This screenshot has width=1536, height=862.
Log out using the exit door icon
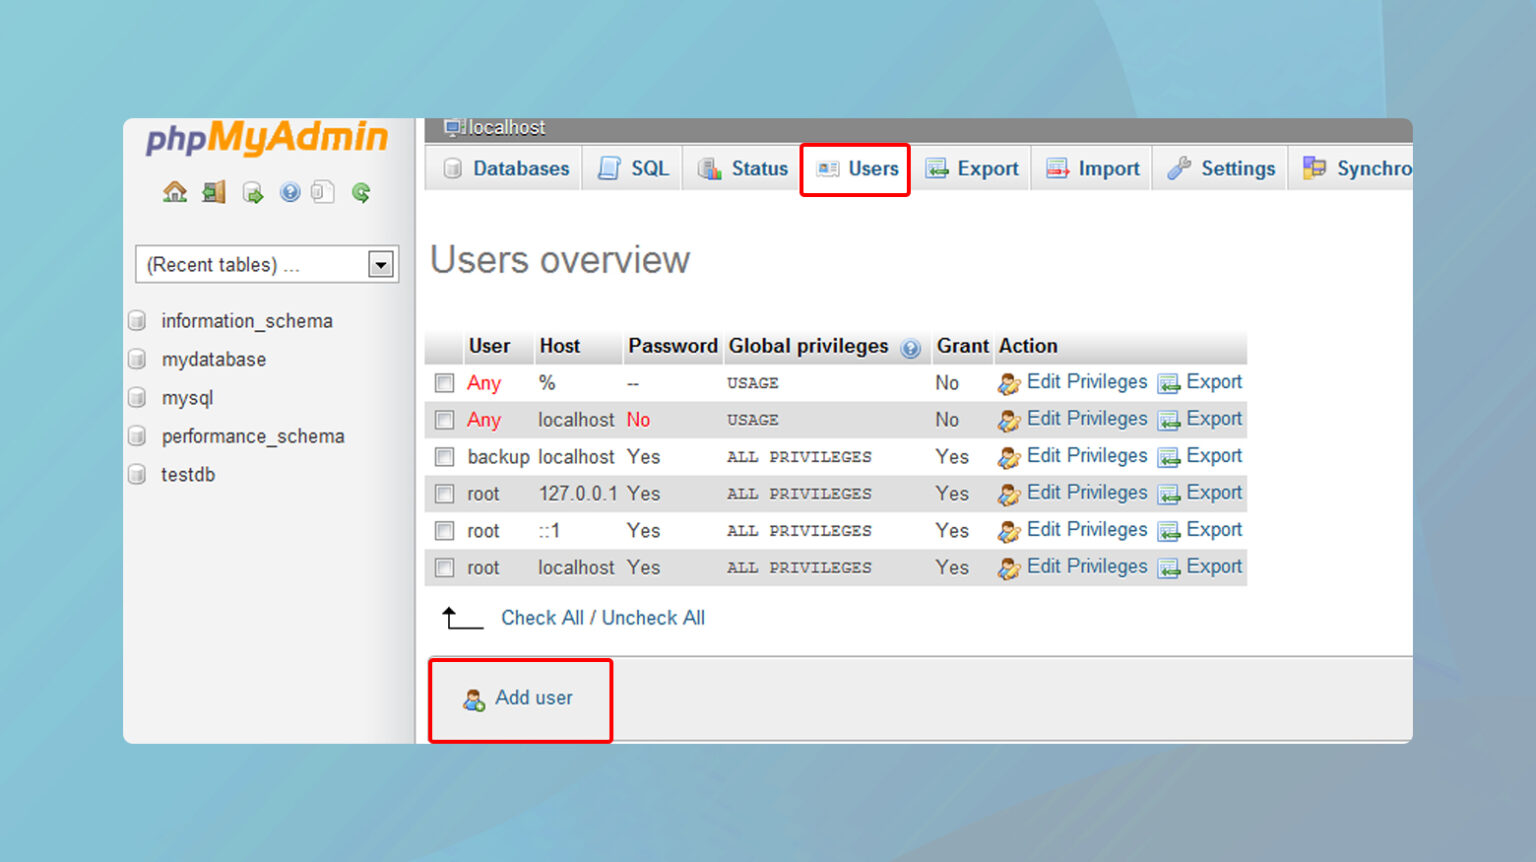(213, 192)
